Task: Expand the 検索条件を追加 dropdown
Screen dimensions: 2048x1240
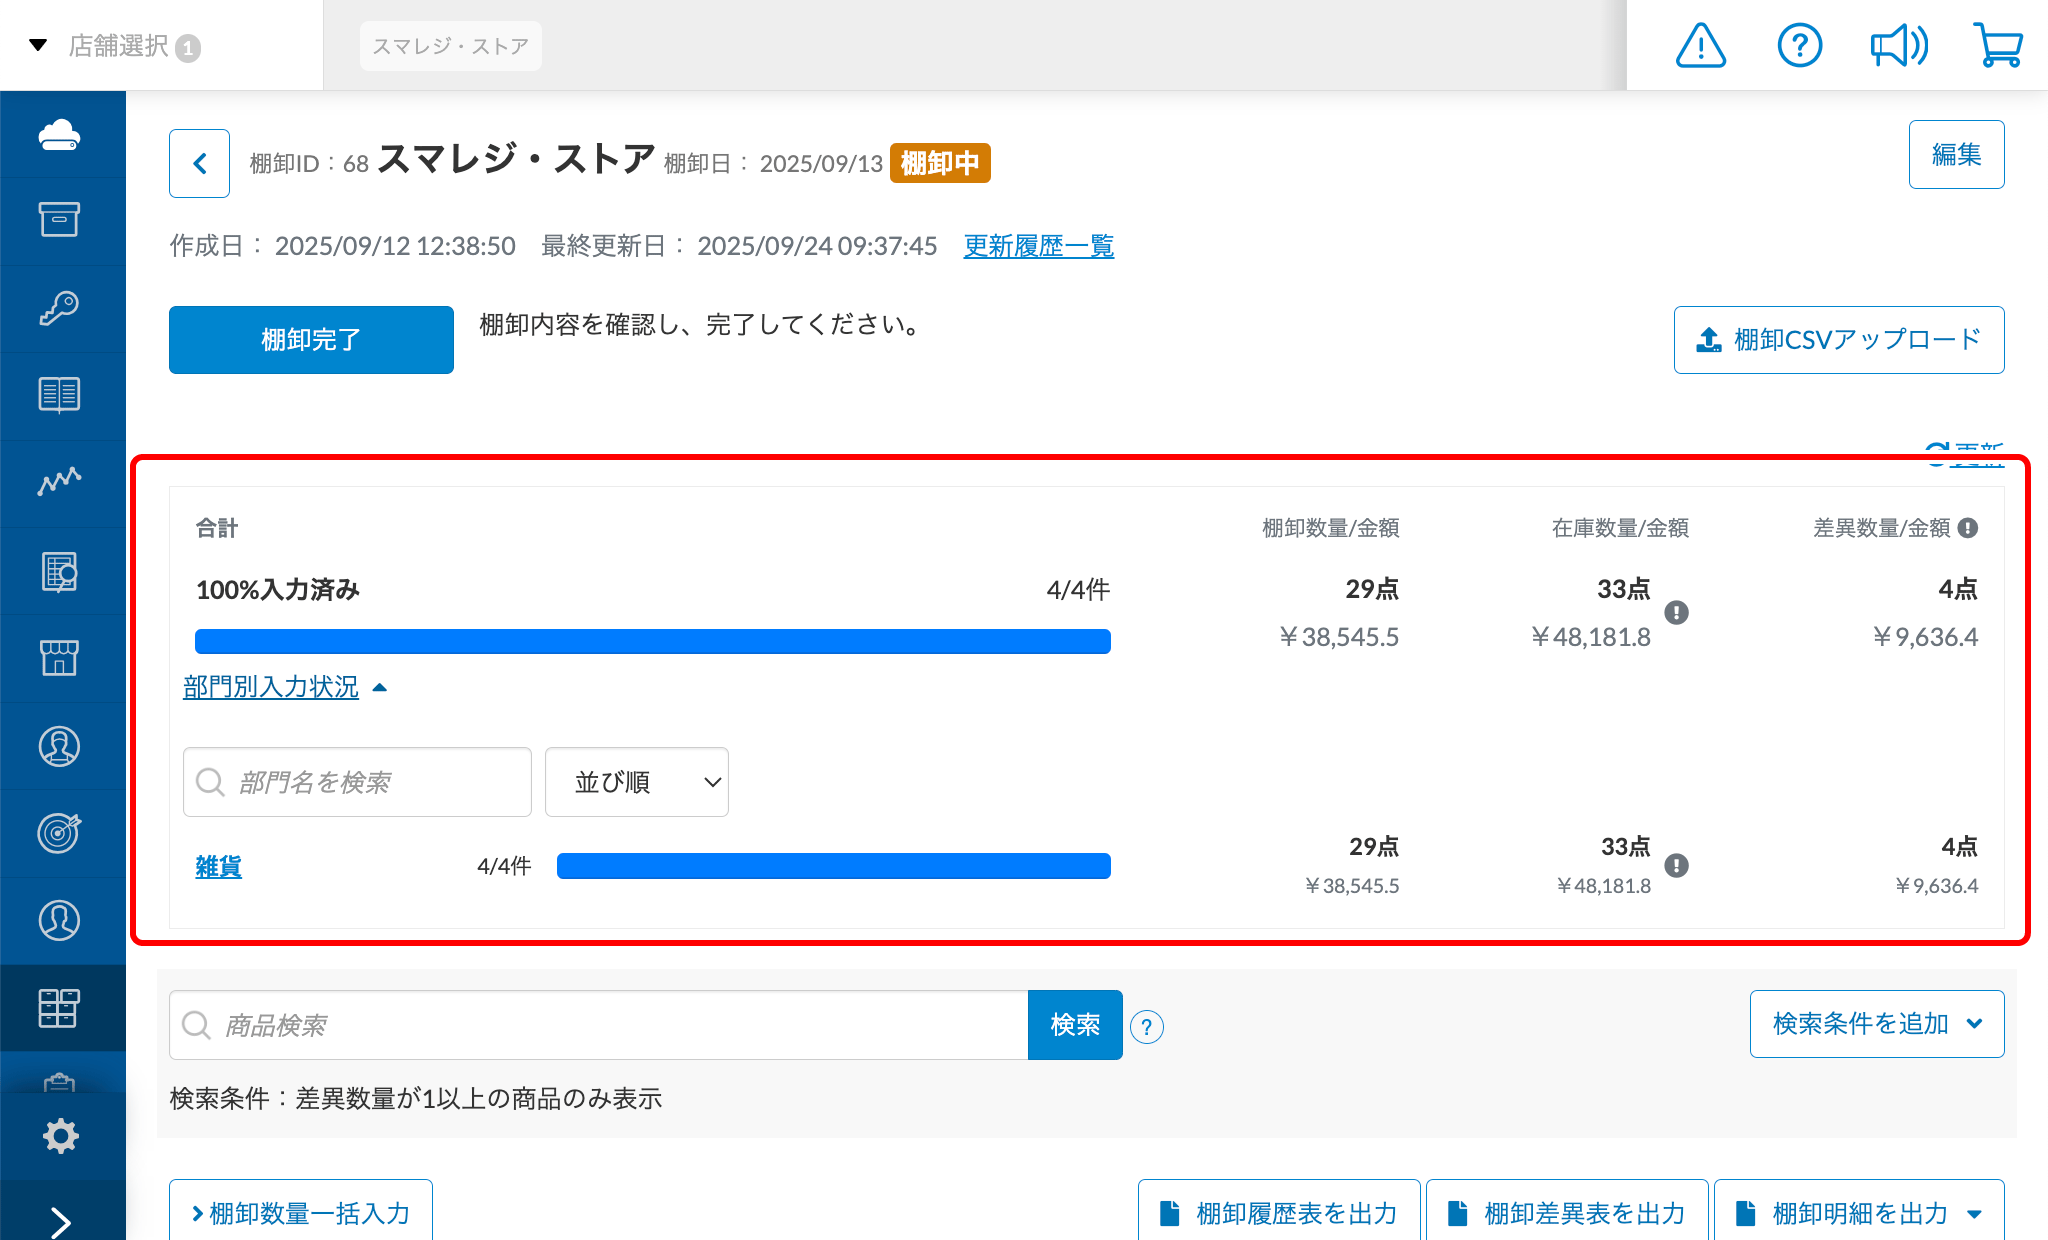Action: pyautogui.click(x=1876, y=1024)
